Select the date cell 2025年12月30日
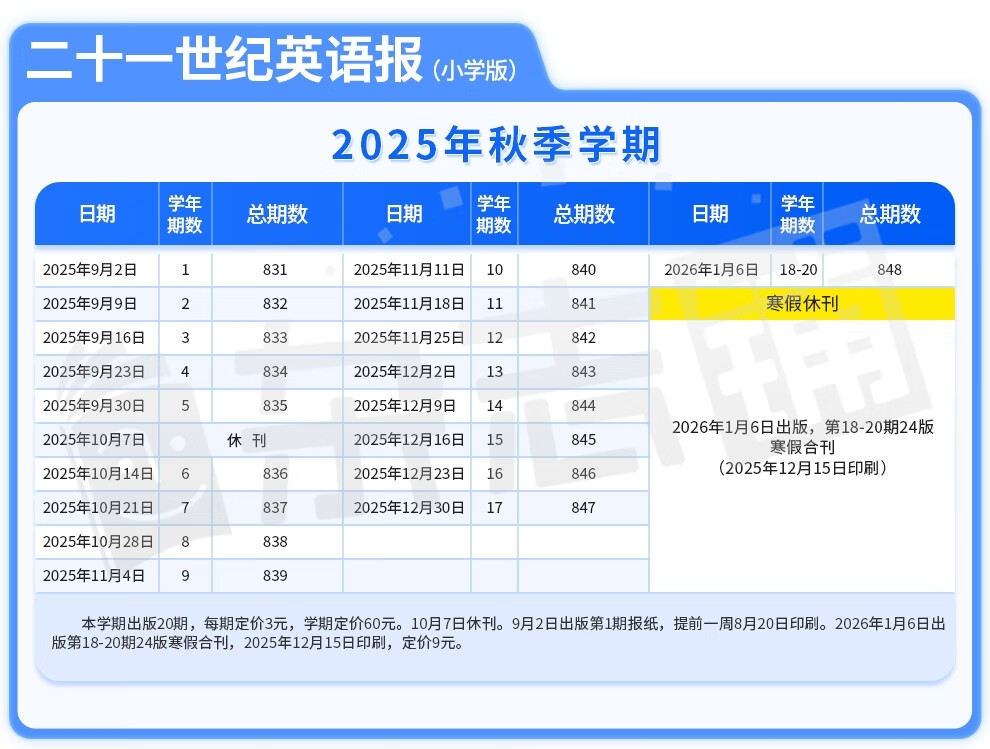990x749 pixels. (409, 508)
